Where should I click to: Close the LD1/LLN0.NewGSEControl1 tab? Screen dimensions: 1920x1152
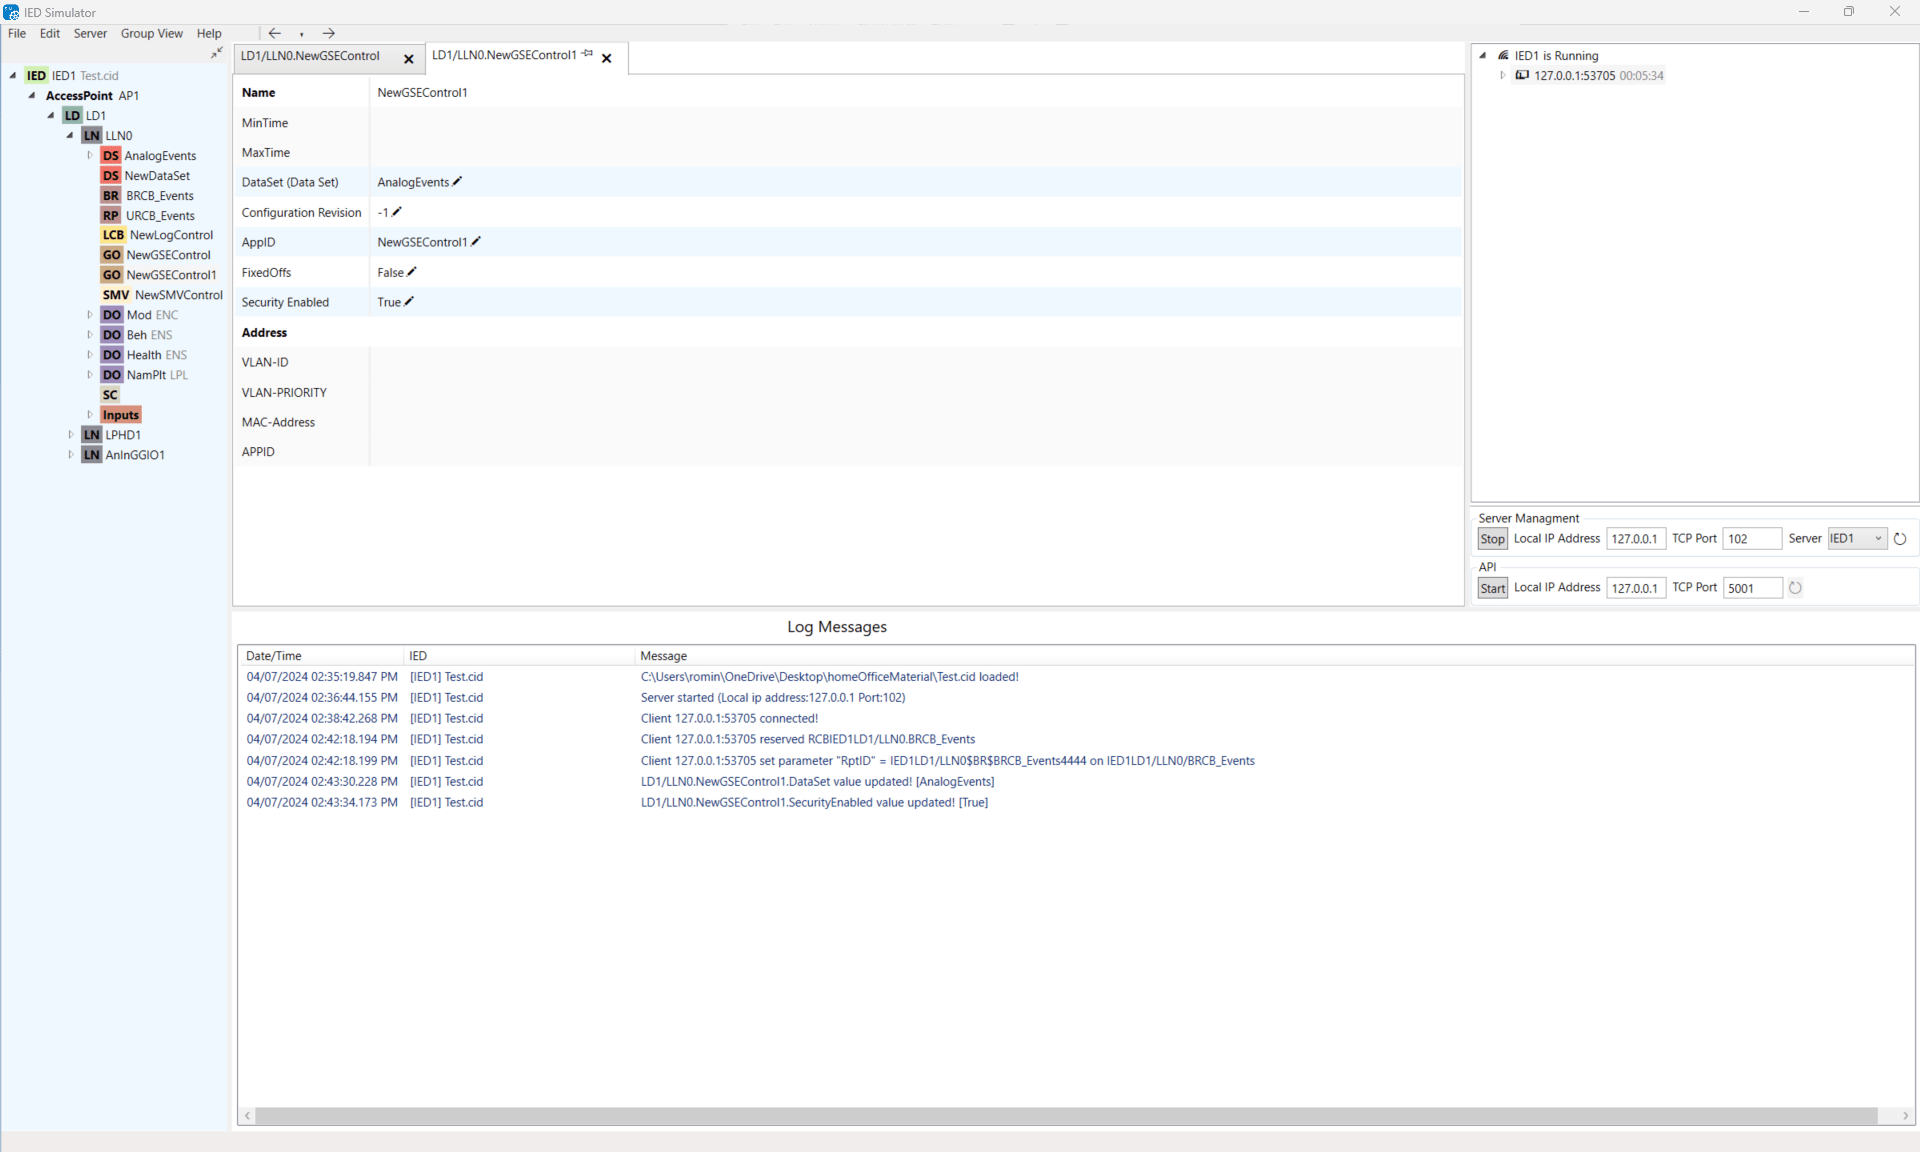coord(607,58)
